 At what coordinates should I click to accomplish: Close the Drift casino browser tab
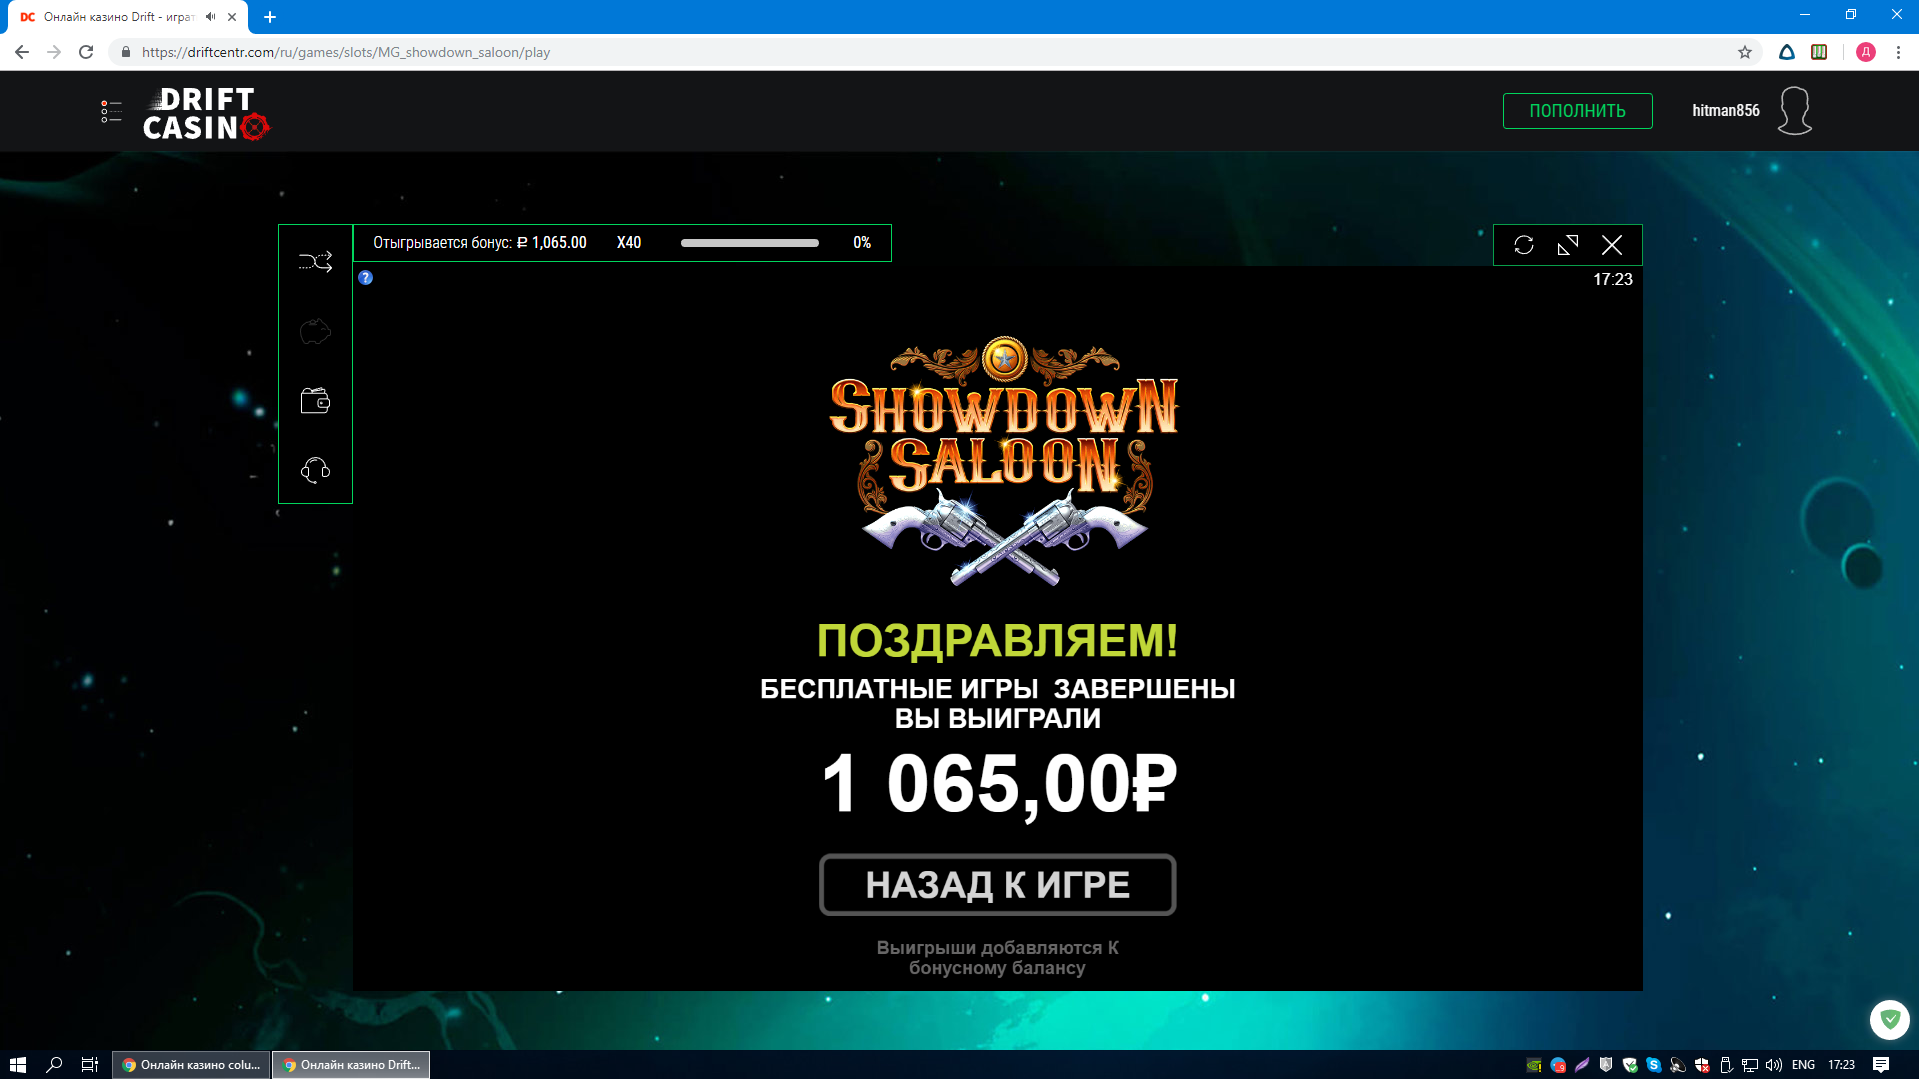pos(232,17)
